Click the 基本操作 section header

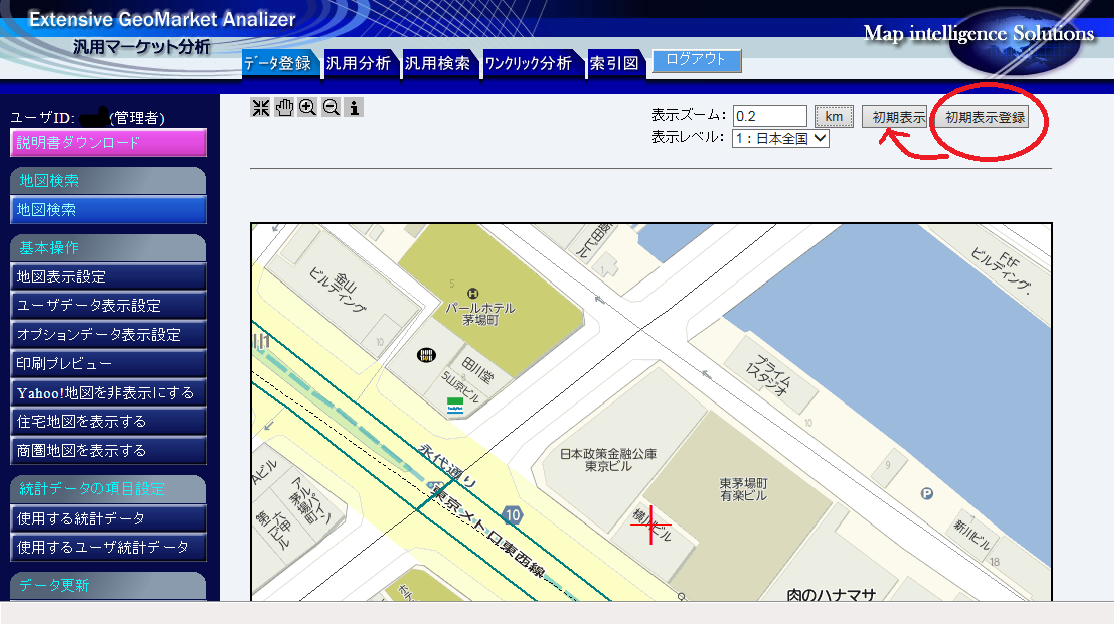click(x=109, y=247)
